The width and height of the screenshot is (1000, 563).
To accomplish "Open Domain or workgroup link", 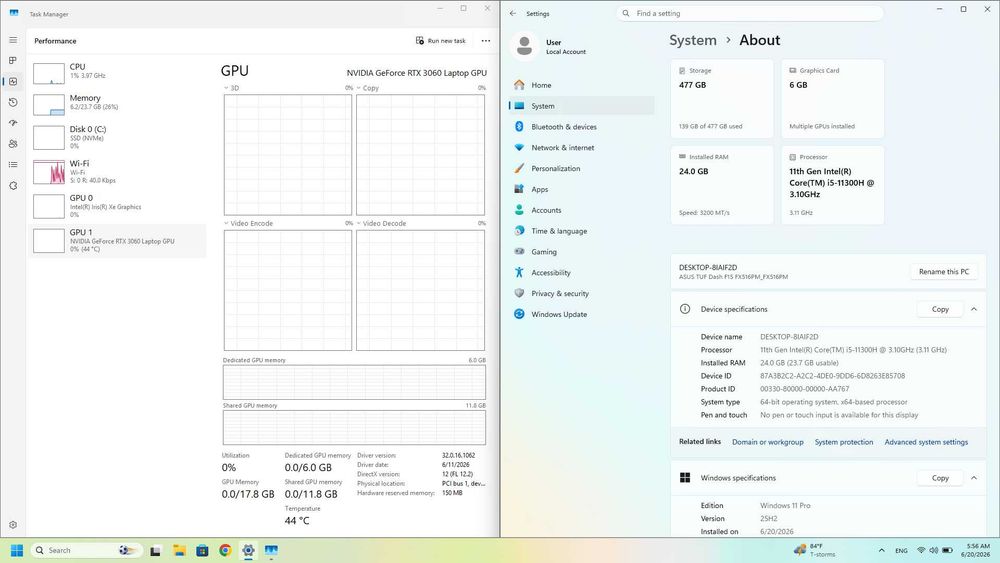I will (767, 442).
